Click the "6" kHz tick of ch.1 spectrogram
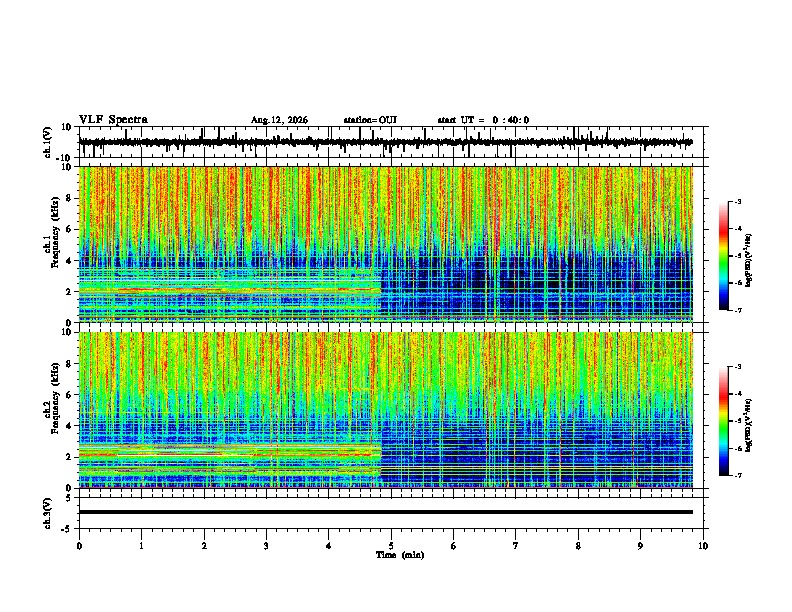 pyautogui.click(x=69, y=229)
